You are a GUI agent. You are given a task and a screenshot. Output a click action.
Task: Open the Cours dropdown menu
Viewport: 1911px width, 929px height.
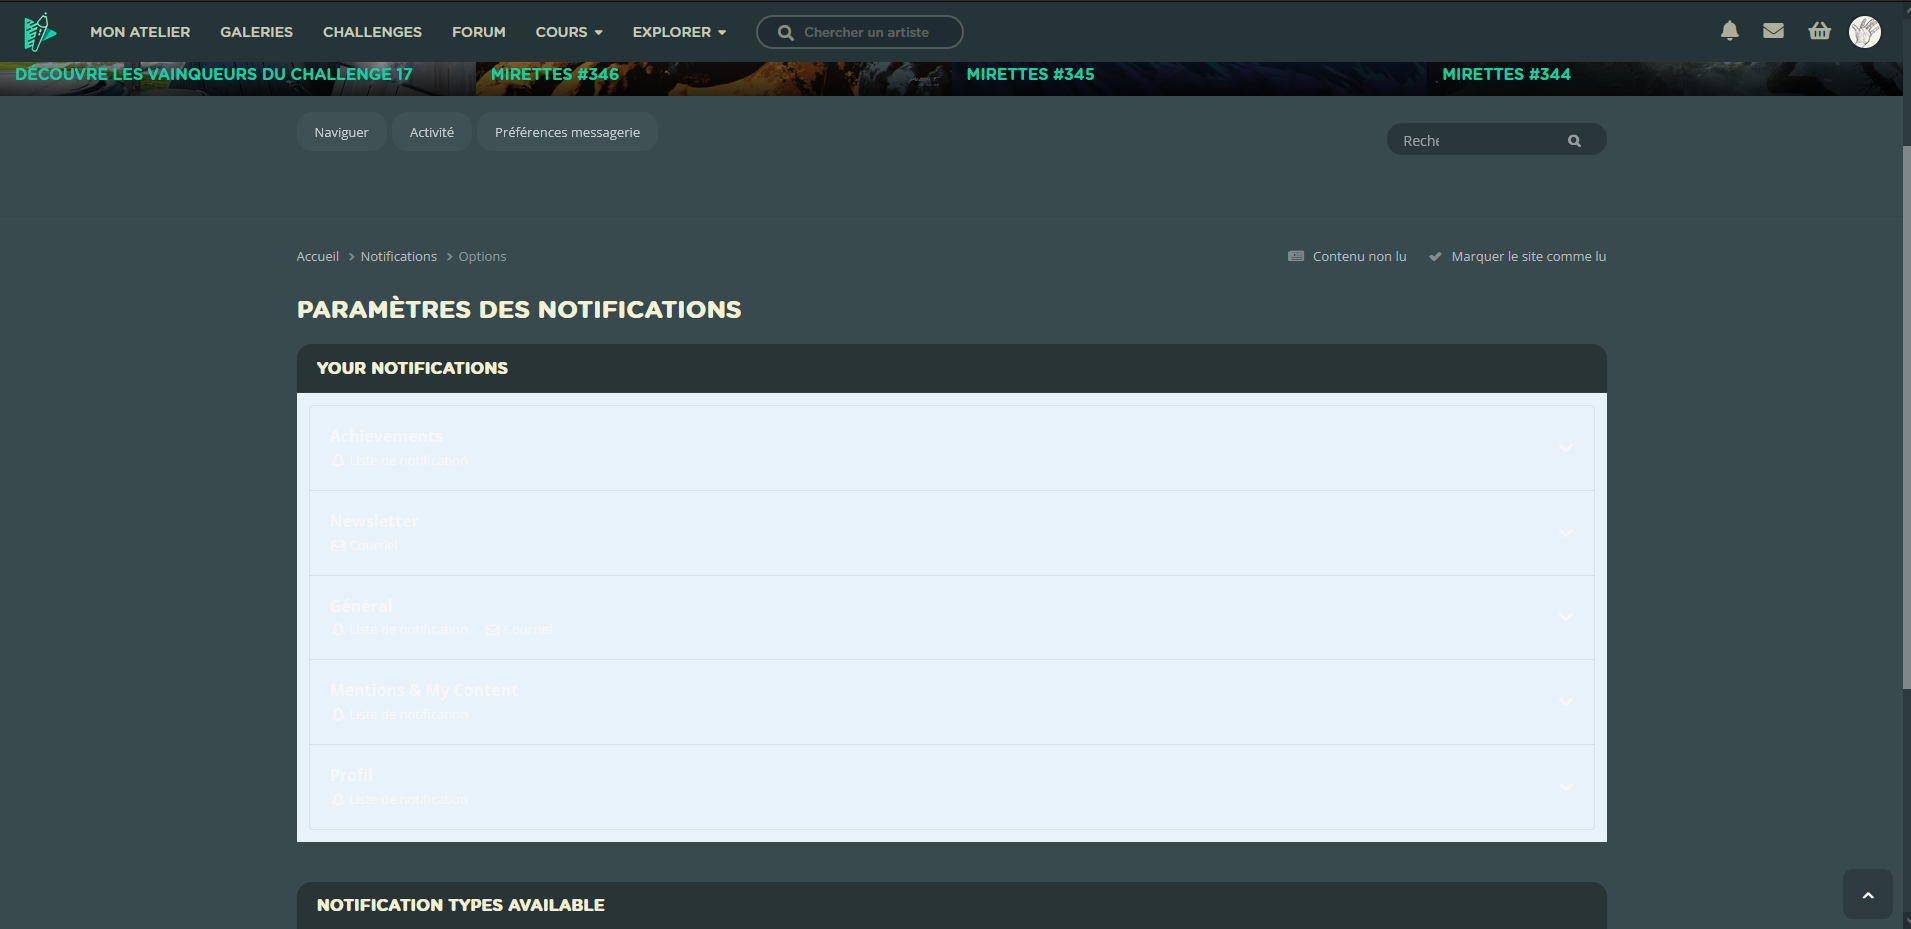point(568,32)
